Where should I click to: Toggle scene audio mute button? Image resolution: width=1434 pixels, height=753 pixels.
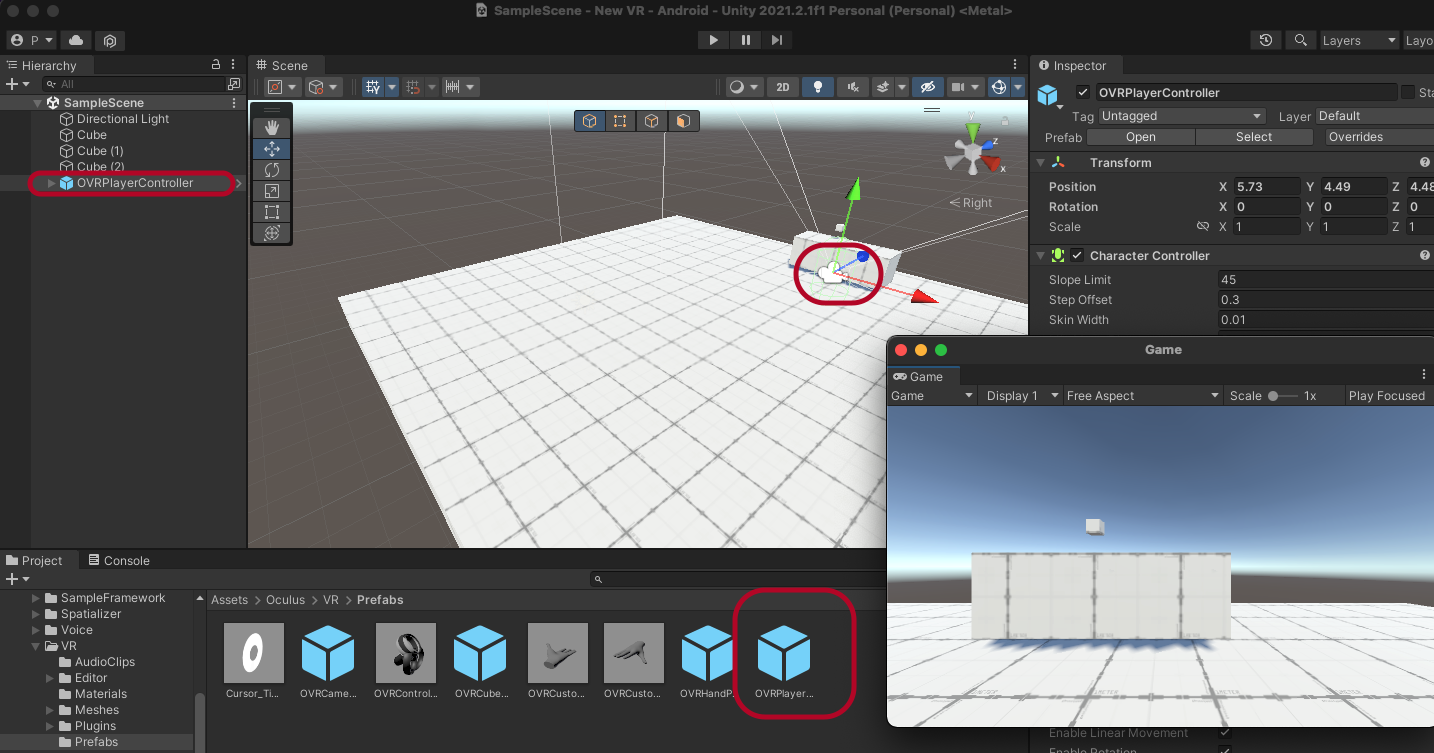853,87
